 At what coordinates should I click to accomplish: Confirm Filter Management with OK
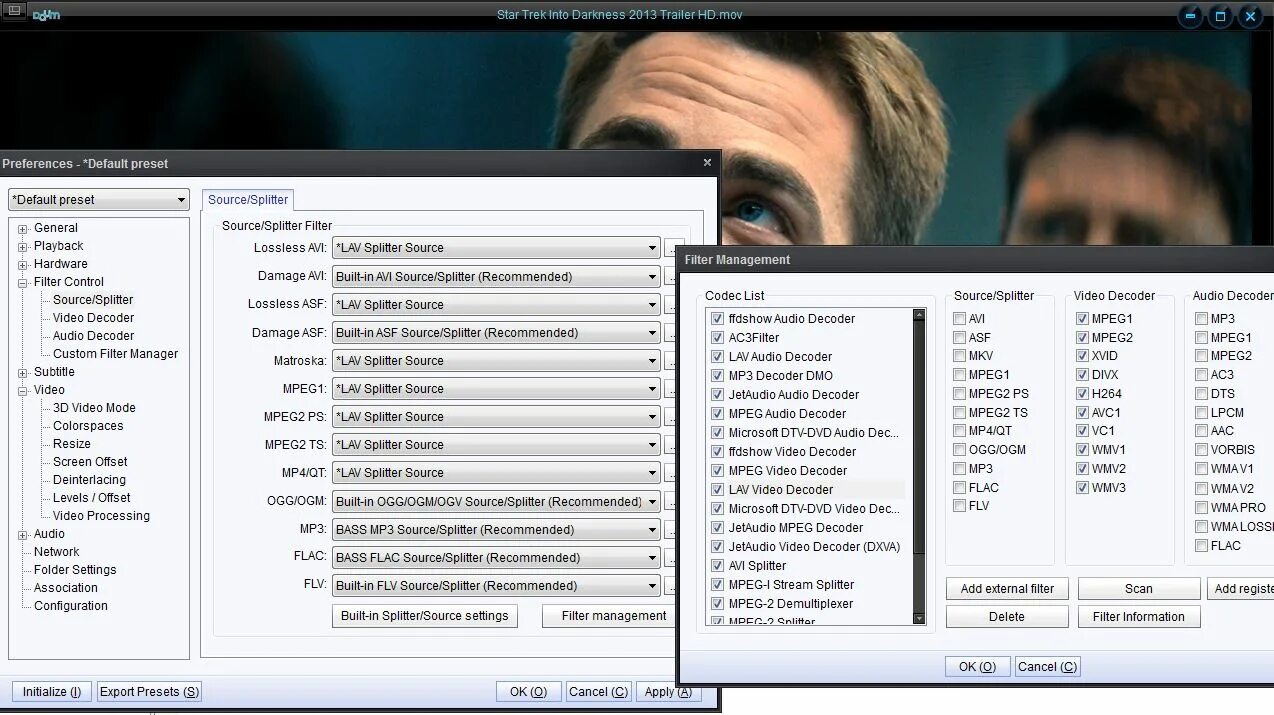pos(977,667)
